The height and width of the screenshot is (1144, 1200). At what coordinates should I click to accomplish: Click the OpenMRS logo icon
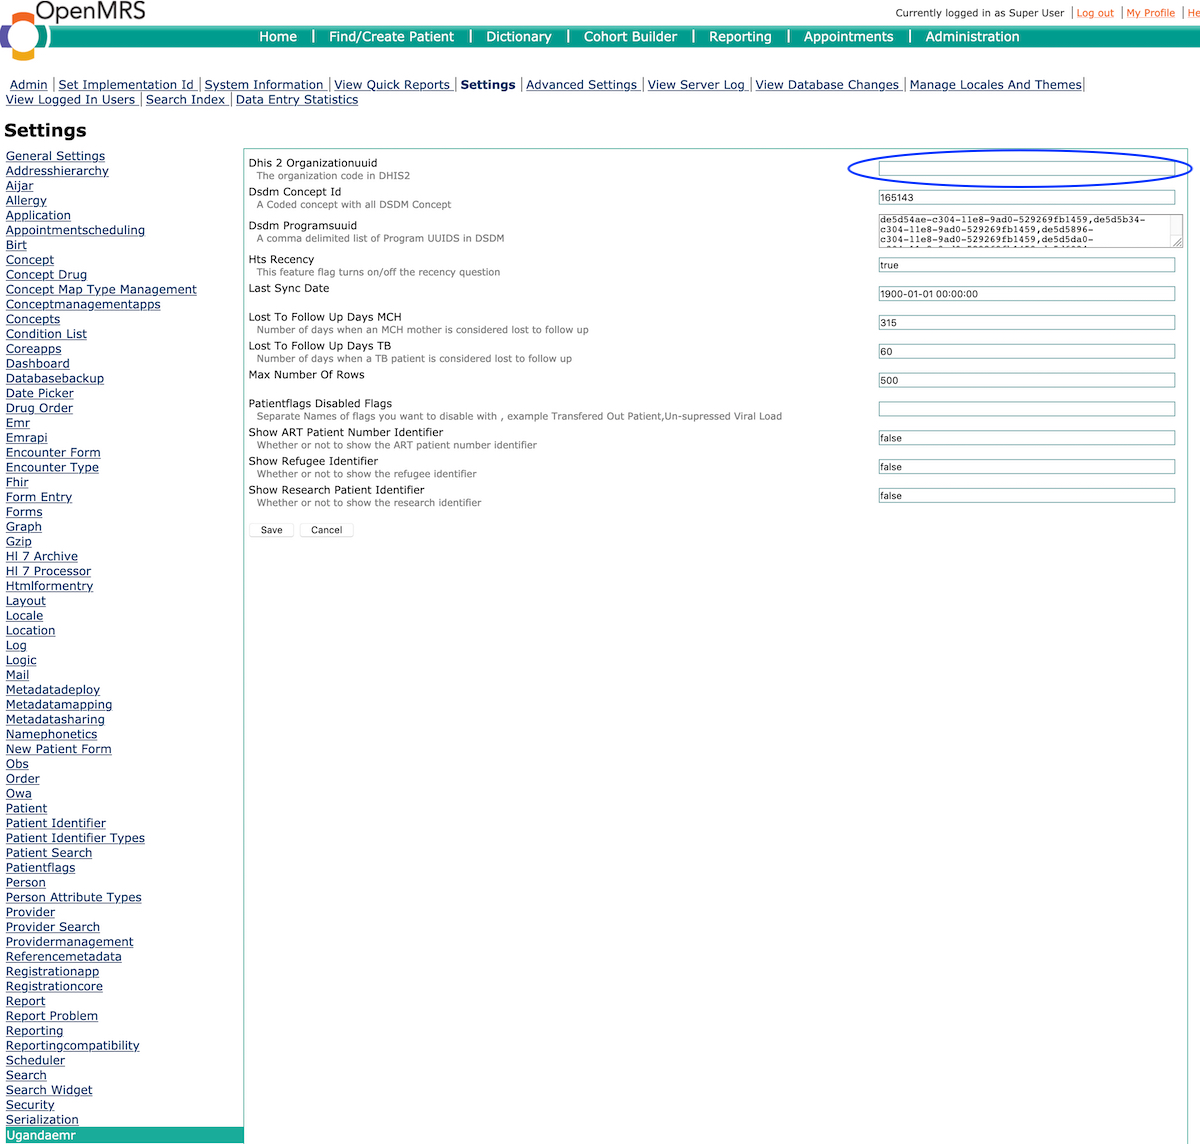(x=24, y=37)
